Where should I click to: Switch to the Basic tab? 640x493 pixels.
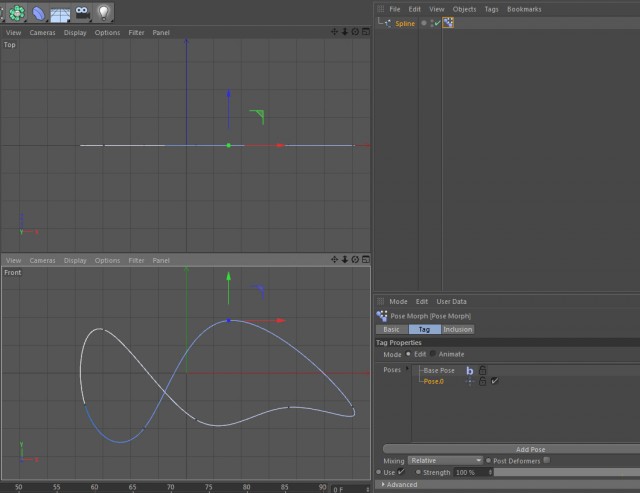click(x=391, y=329)
